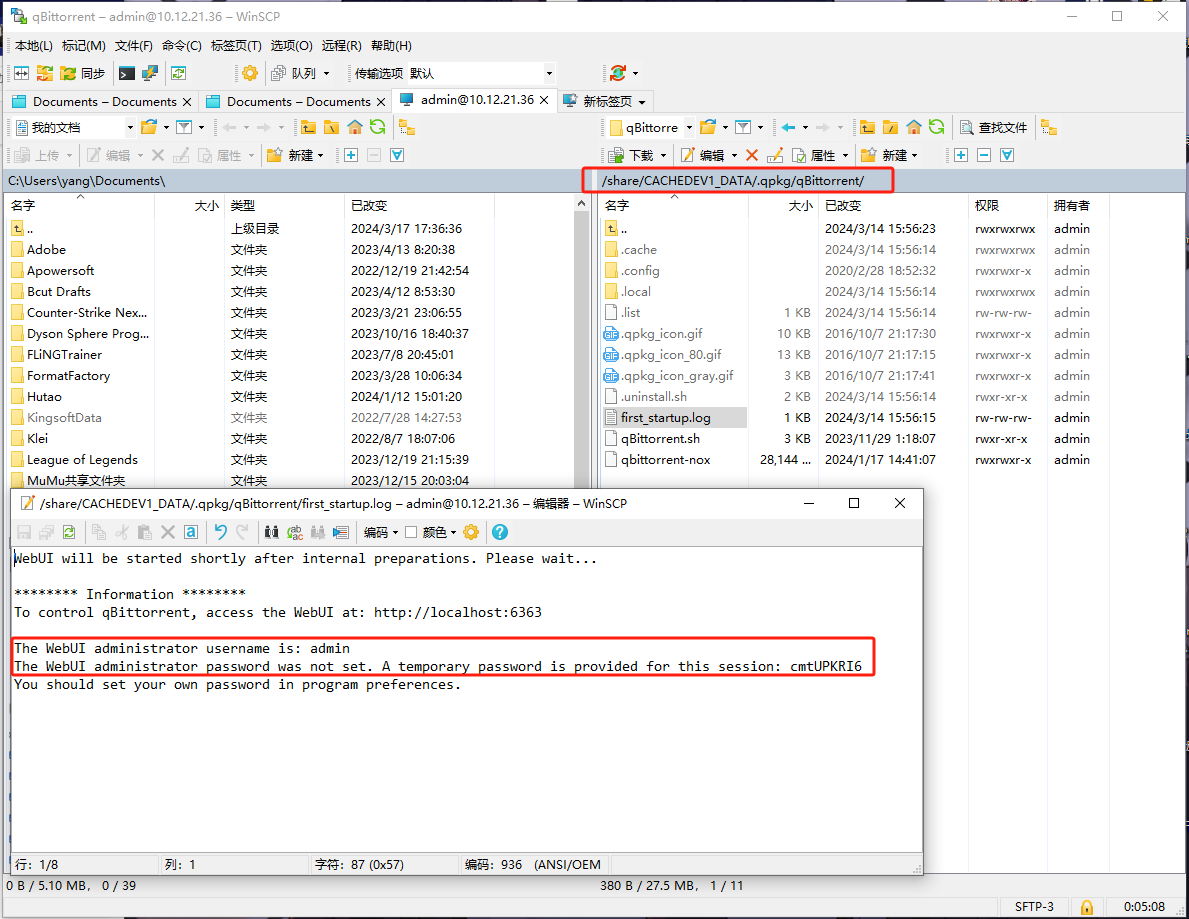Viewport: 1189px width, 919px height.
Task: Expand the 队列 queue dropdown arrow
Action: pos(327,74)
